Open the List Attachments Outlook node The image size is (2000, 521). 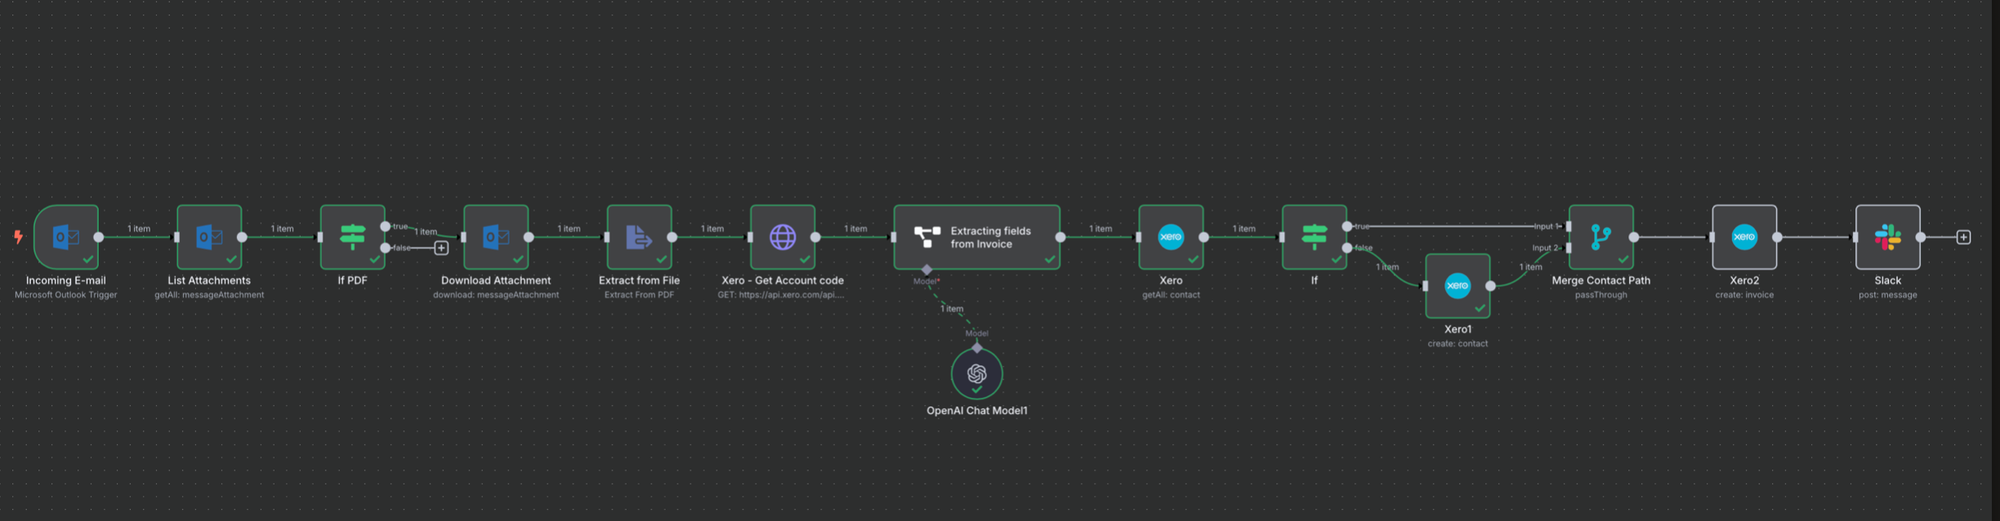tap(209, 237)
